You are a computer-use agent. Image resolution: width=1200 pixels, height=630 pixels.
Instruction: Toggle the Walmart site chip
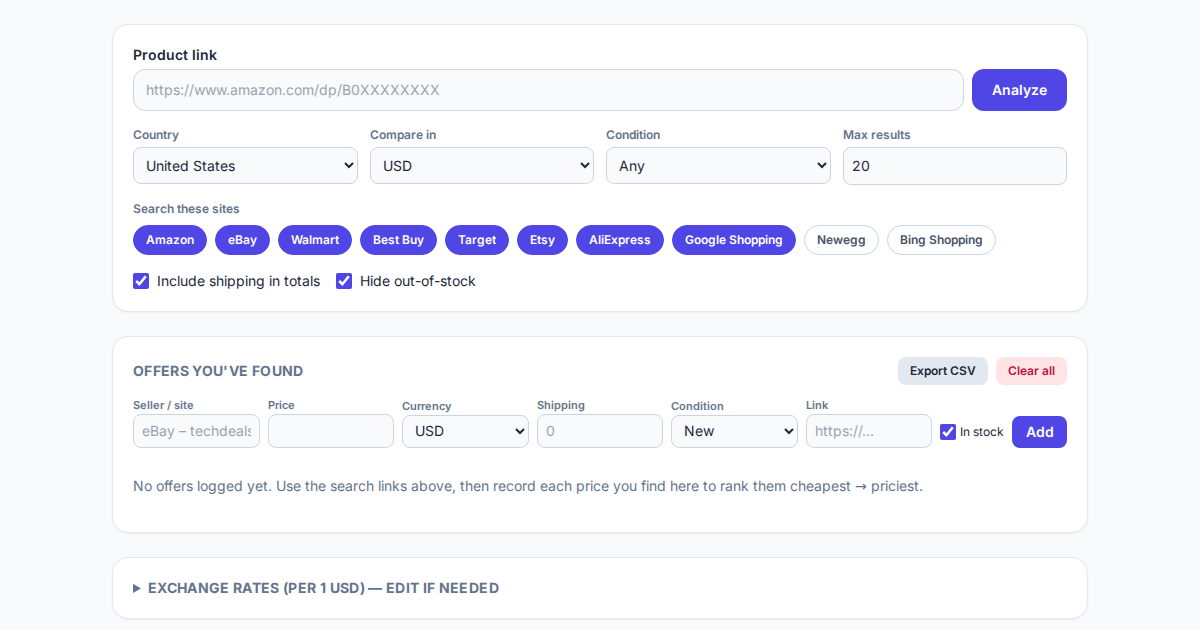point(315,240)
